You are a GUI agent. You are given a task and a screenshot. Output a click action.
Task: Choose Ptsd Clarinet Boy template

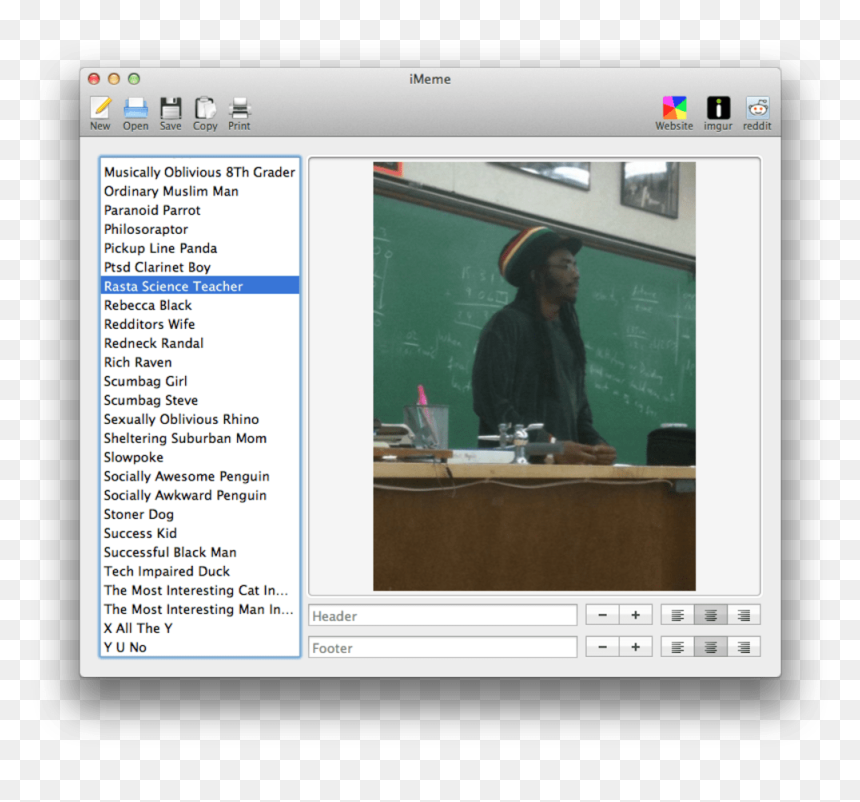tap(200, 267)
